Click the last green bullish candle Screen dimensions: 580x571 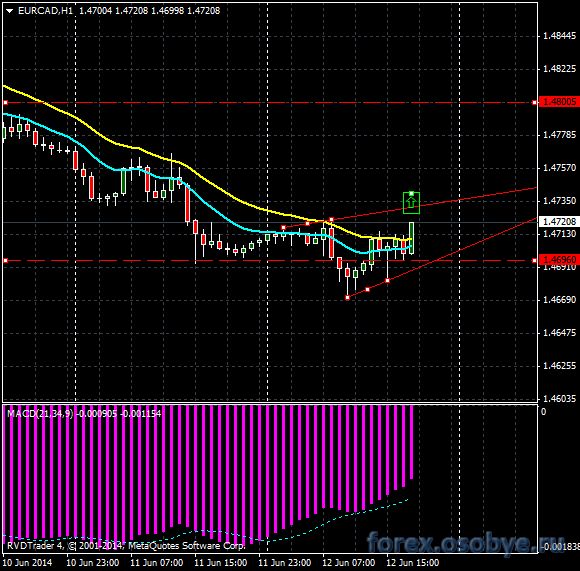point(411,238)
